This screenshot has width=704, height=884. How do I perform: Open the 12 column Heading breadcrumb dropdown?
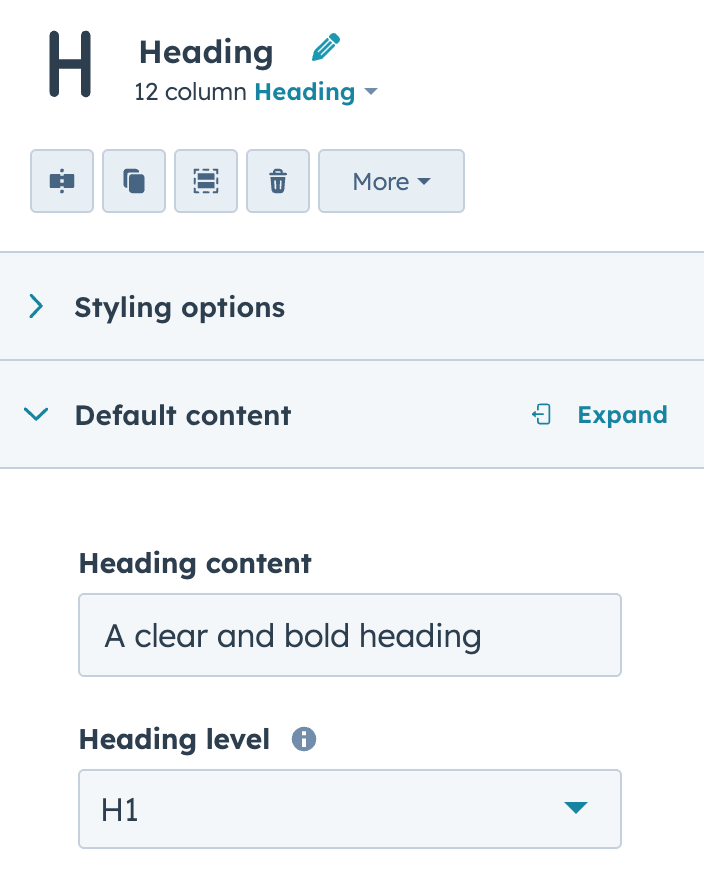370,92
